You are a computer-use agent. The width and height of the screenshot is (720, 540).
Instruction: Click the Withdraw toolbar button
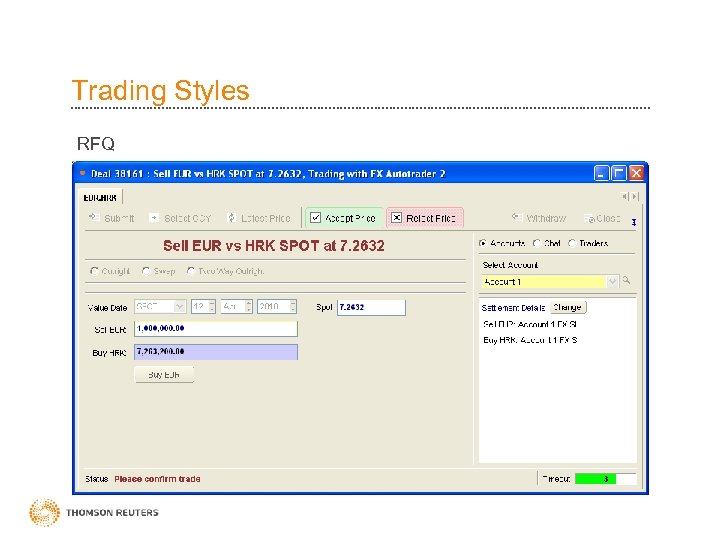point(539,218)
